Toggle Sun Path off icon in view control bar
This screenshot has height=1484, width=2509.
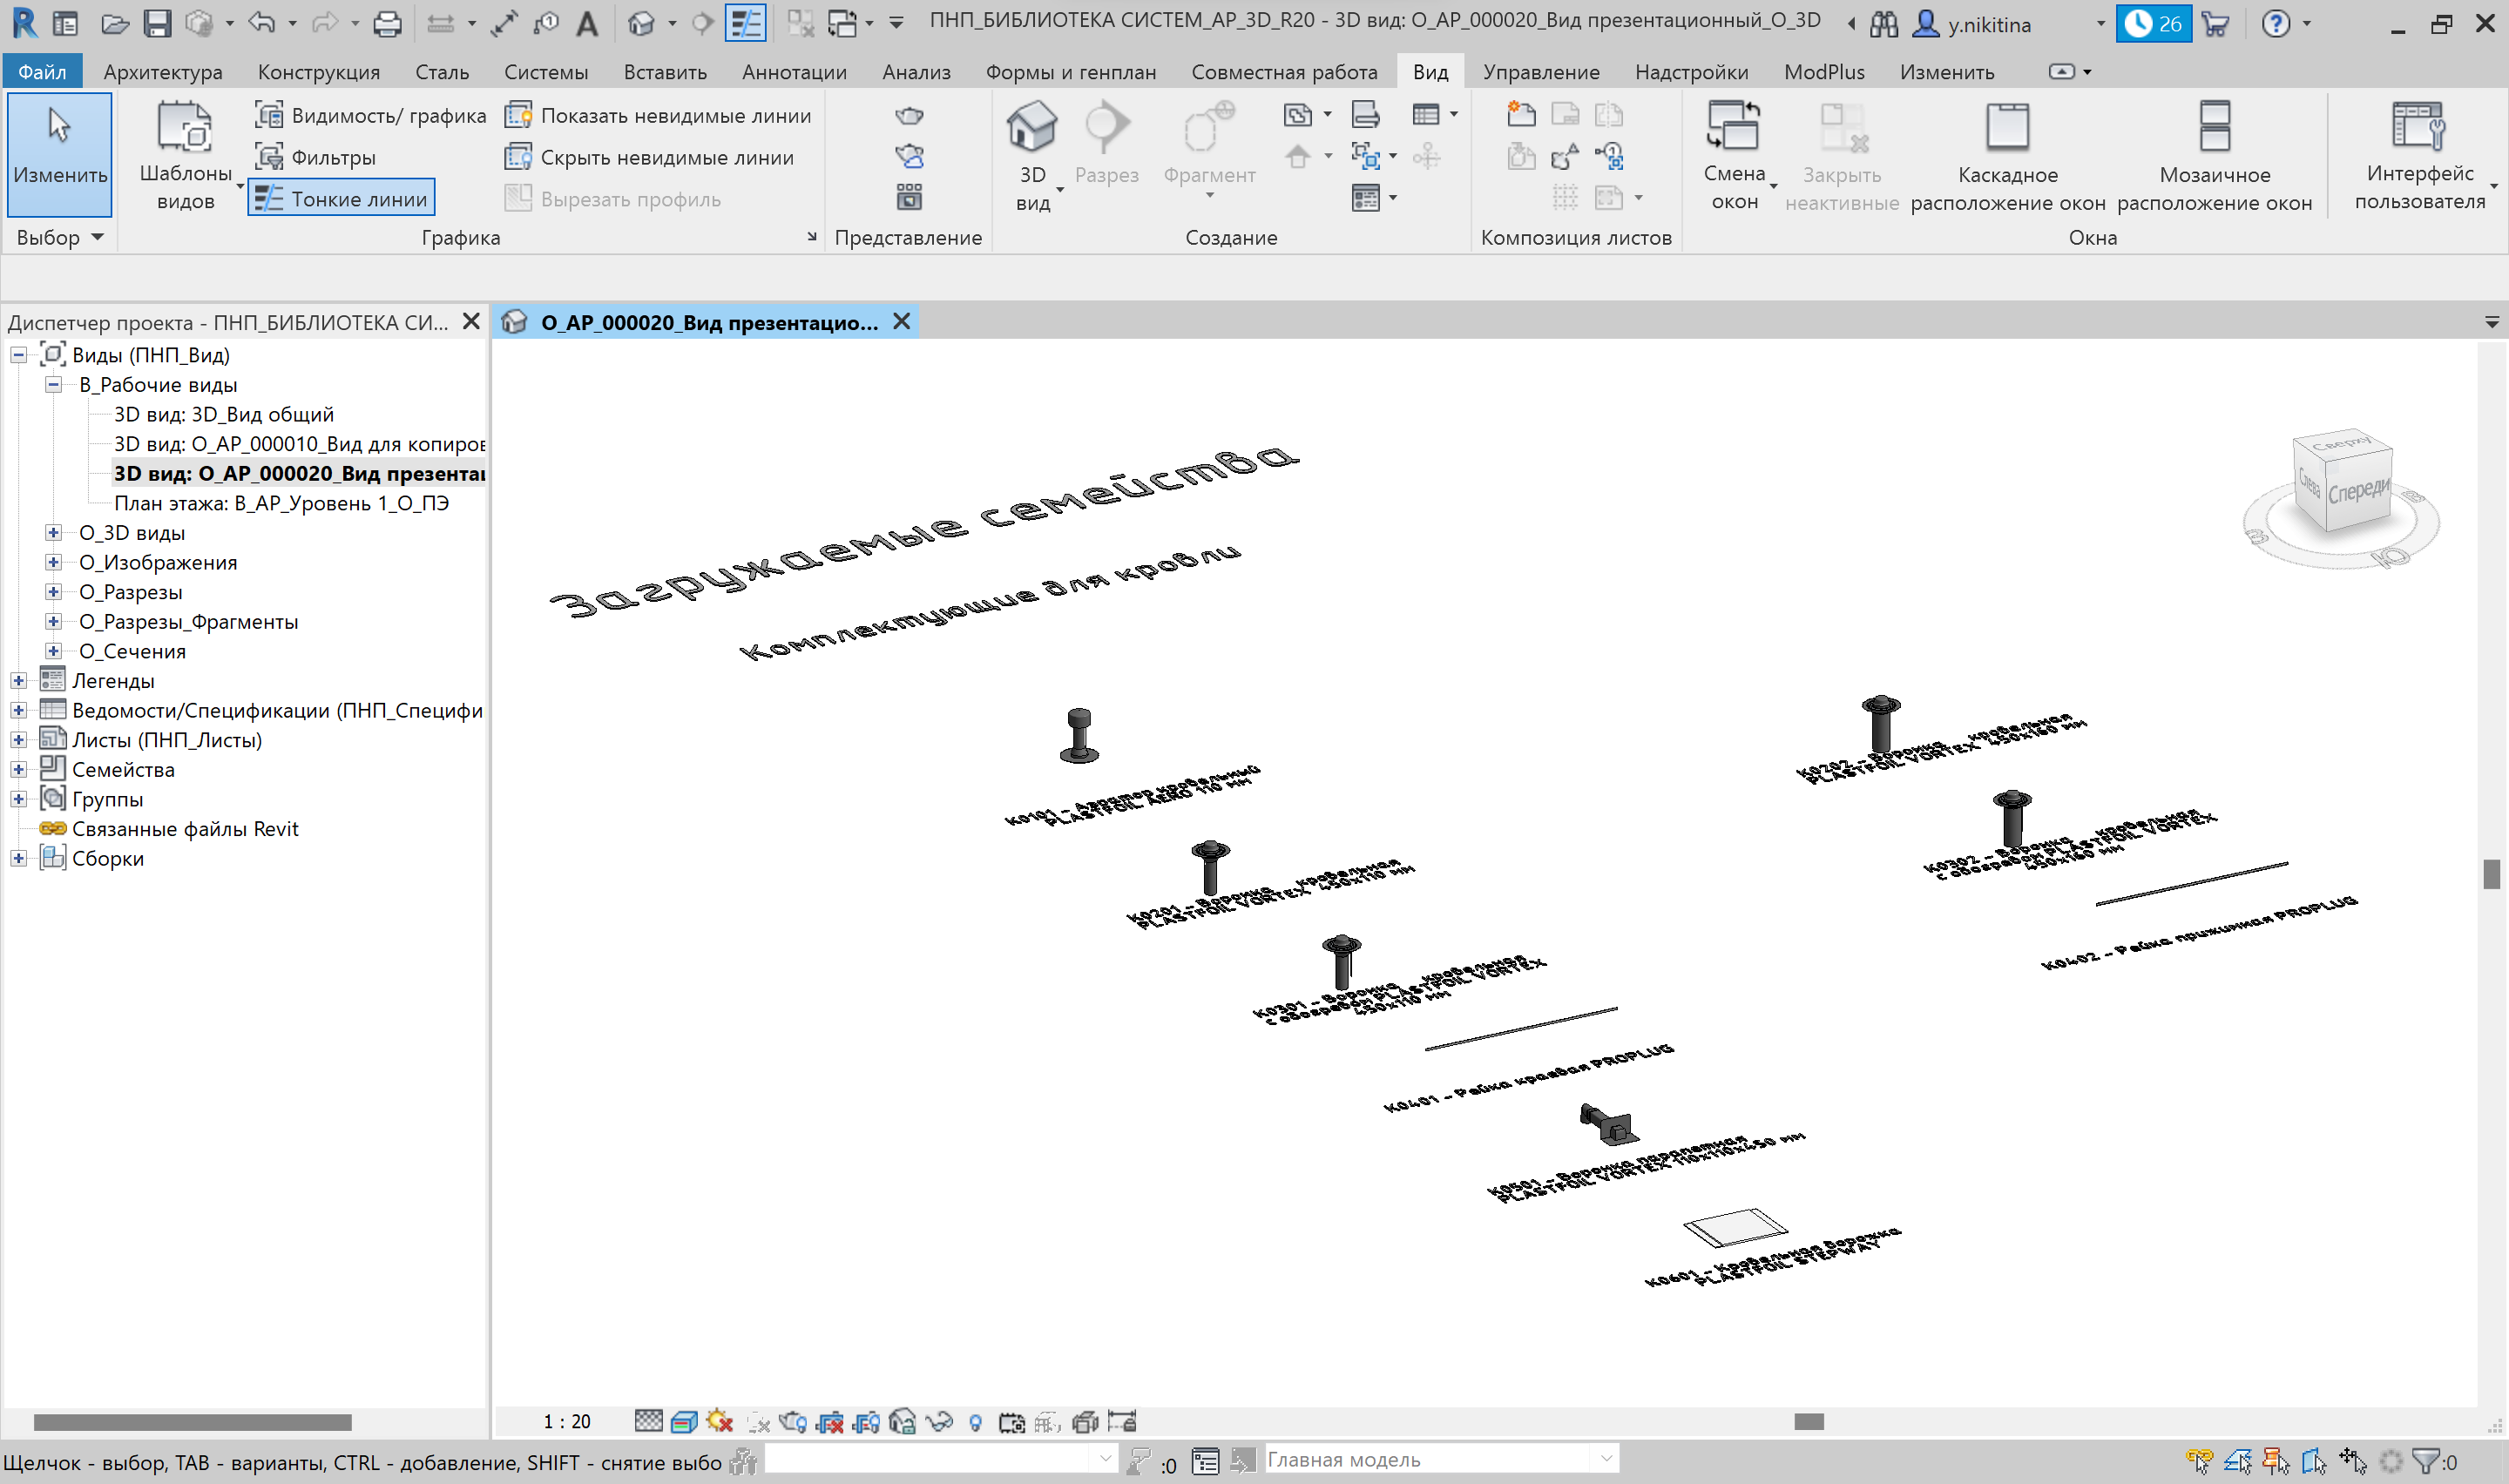(x=720, y=1421)
